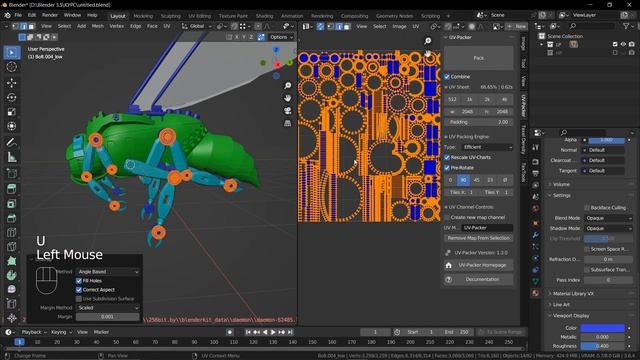Enable face select mode
Image resolution: width=640 pixels, height=360 pixels.
31,26
